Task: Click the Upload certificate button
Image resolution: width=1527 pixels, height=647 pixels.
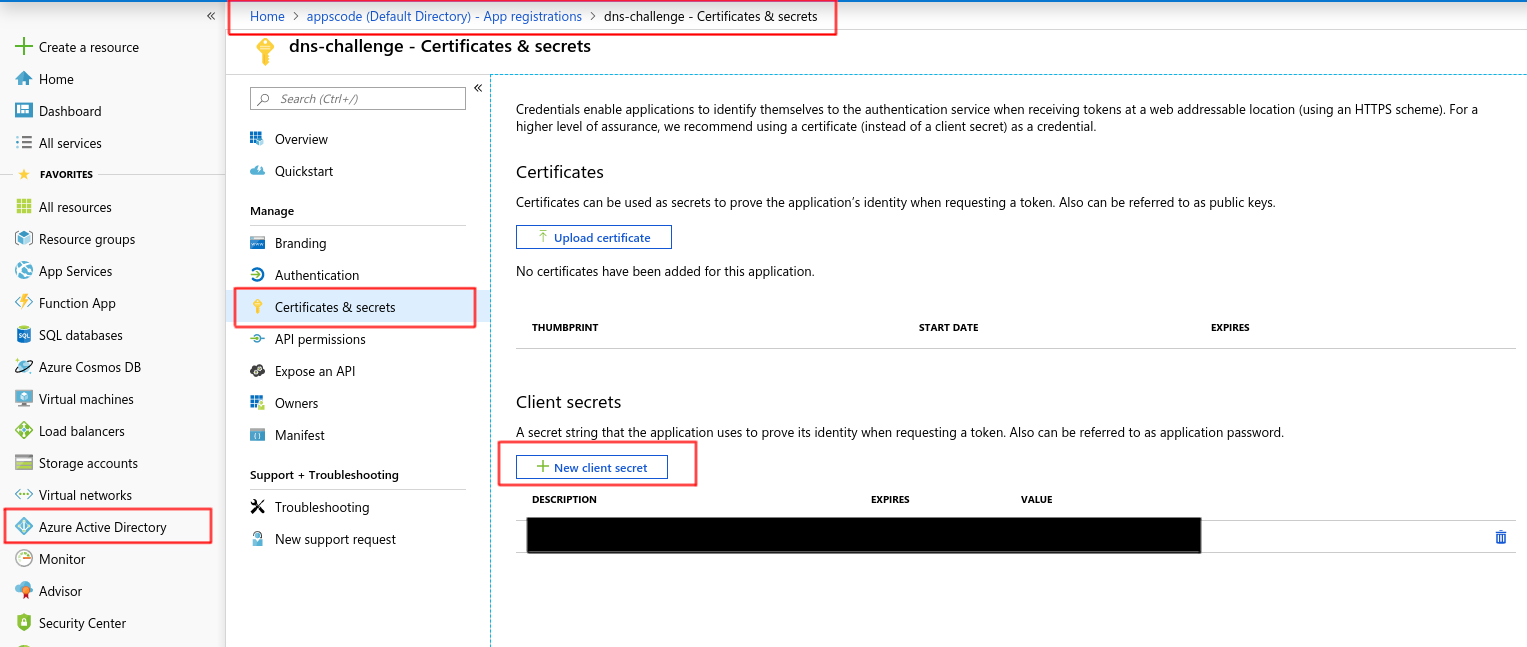Action: coord(593,237)
